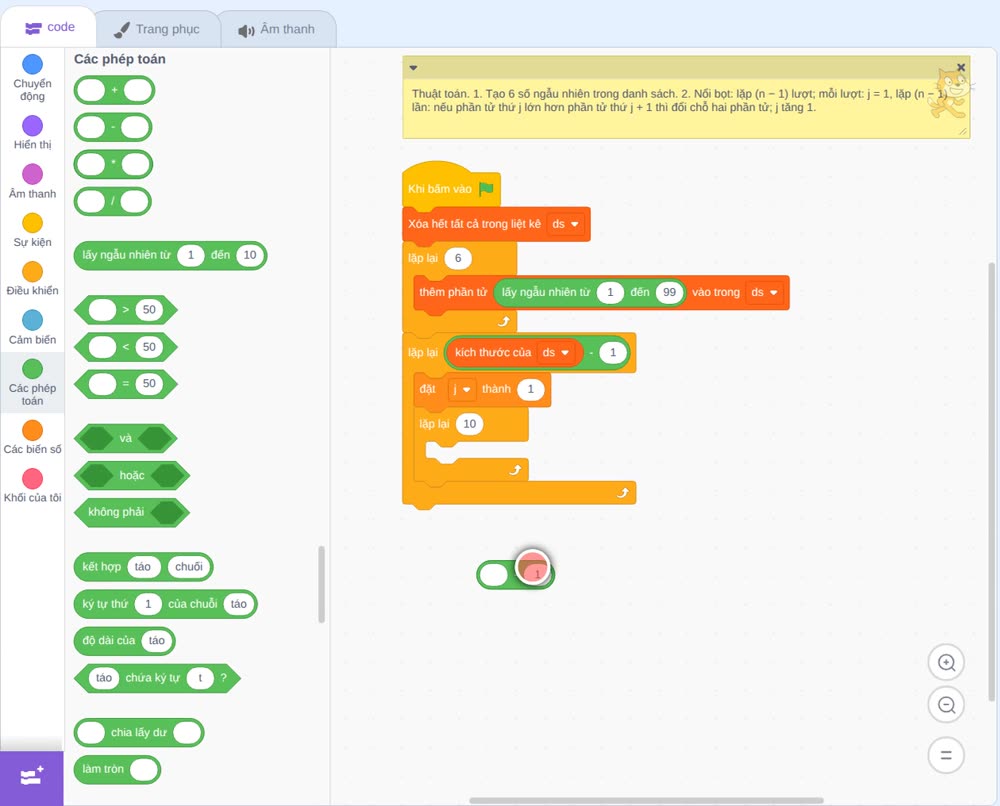
Task: Switch to the Trang phục tab
Action: (157, 29)
